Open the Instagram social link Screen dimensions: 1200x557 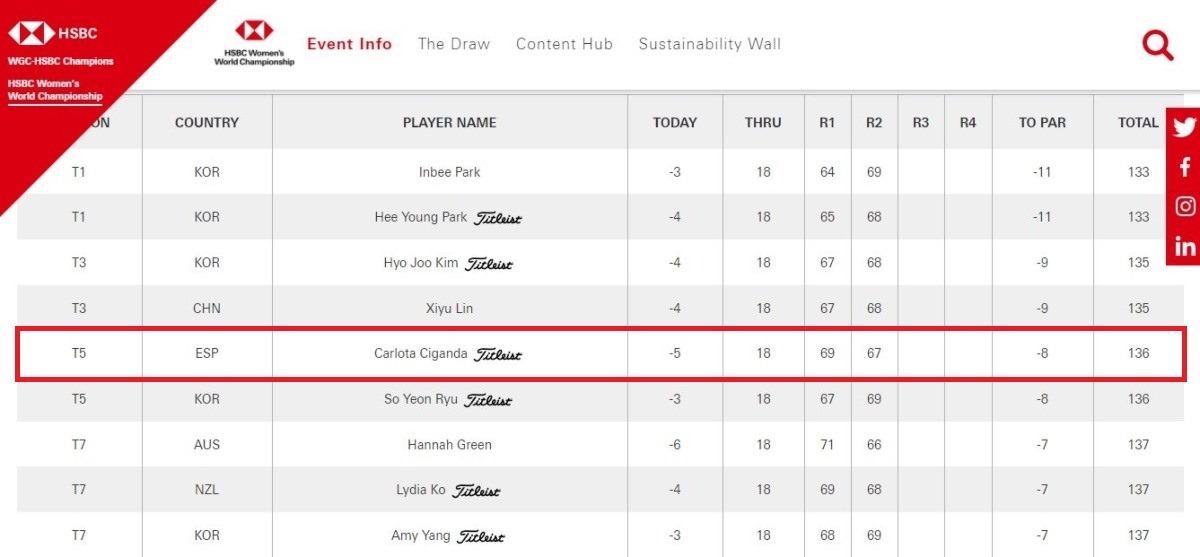coord(1185,207)
